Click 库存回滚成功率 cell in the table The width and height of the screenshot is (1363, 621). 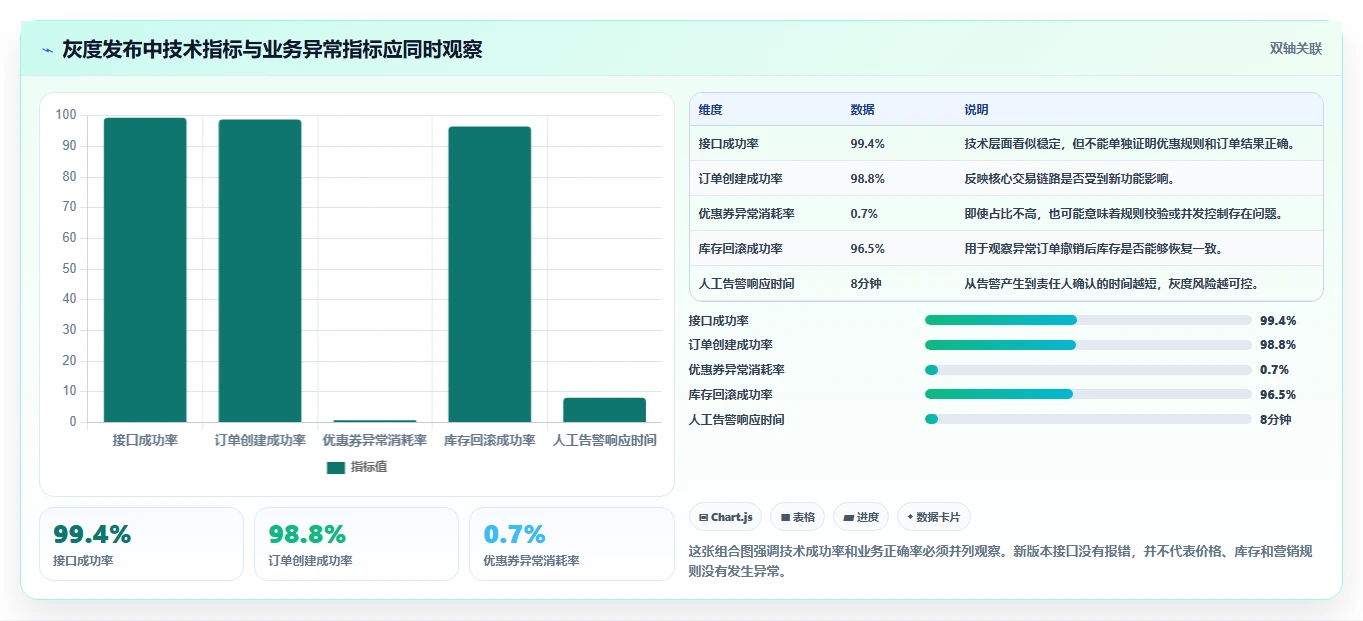[740, 249]
